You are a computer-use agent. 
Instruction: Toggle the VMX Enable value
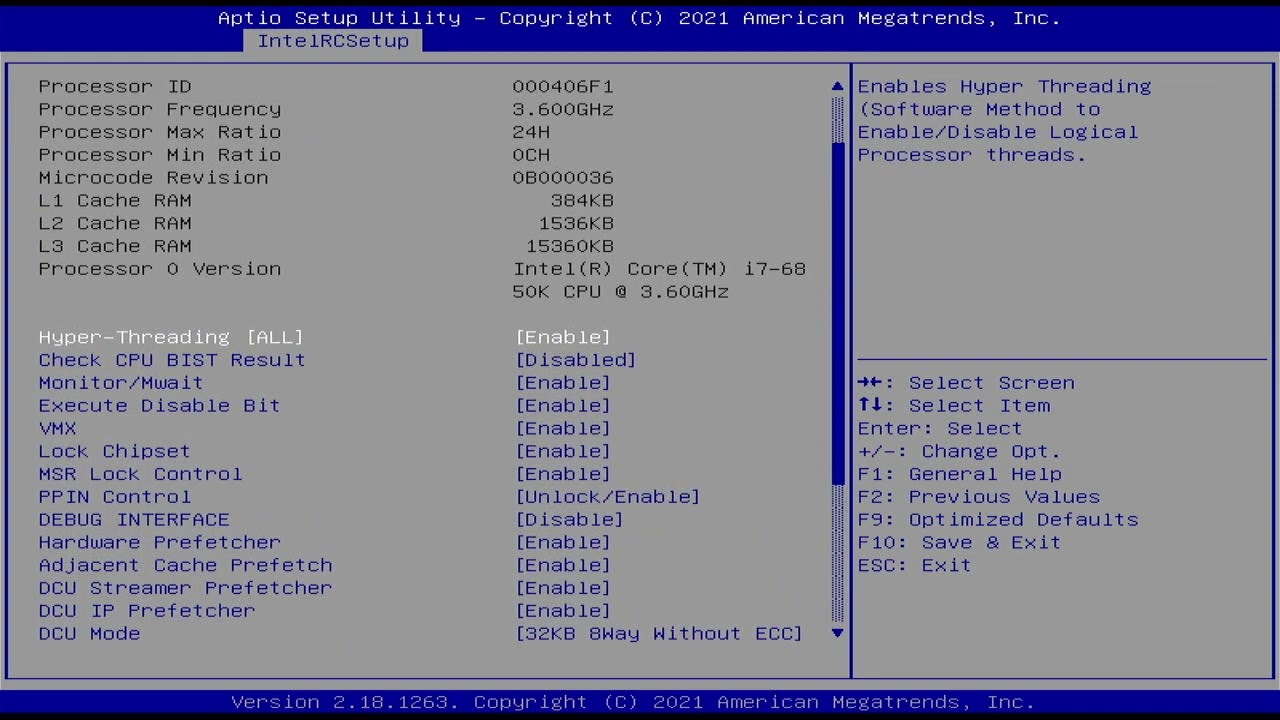[562, 428]
